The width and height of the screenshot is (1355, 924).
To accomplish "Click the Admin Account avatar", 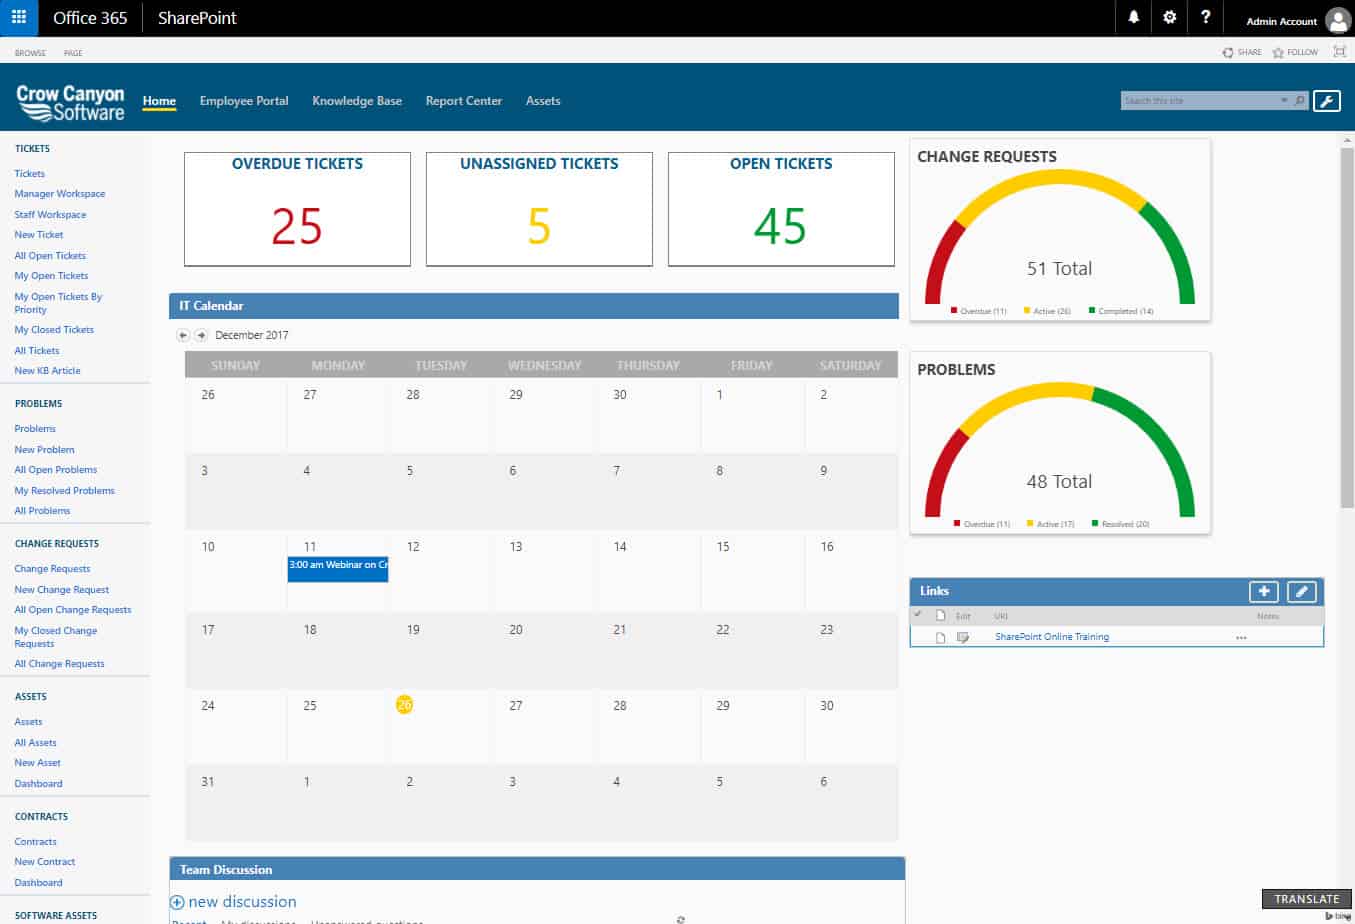I will pyautogui.click(x=1338, y=19).
